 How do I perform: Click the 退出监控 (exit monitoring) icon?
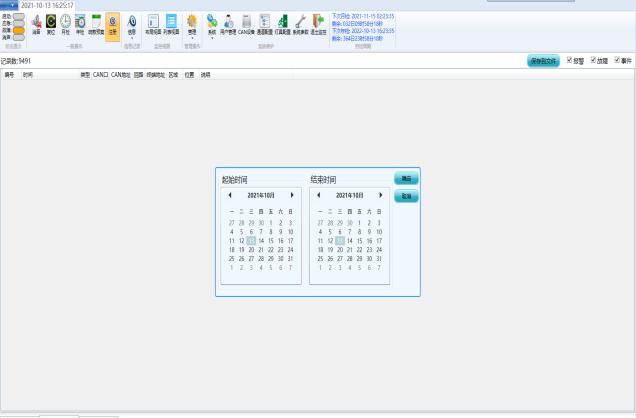point(318,22)
